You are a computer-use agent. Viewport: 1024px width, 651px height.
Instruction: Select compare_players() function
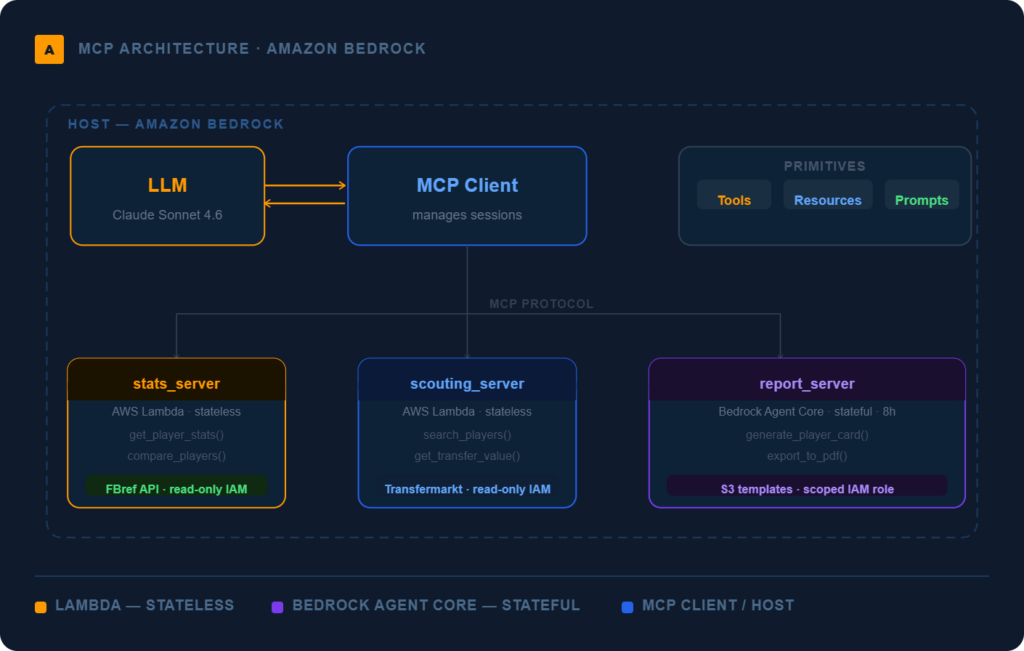click(x=176, y=456)
